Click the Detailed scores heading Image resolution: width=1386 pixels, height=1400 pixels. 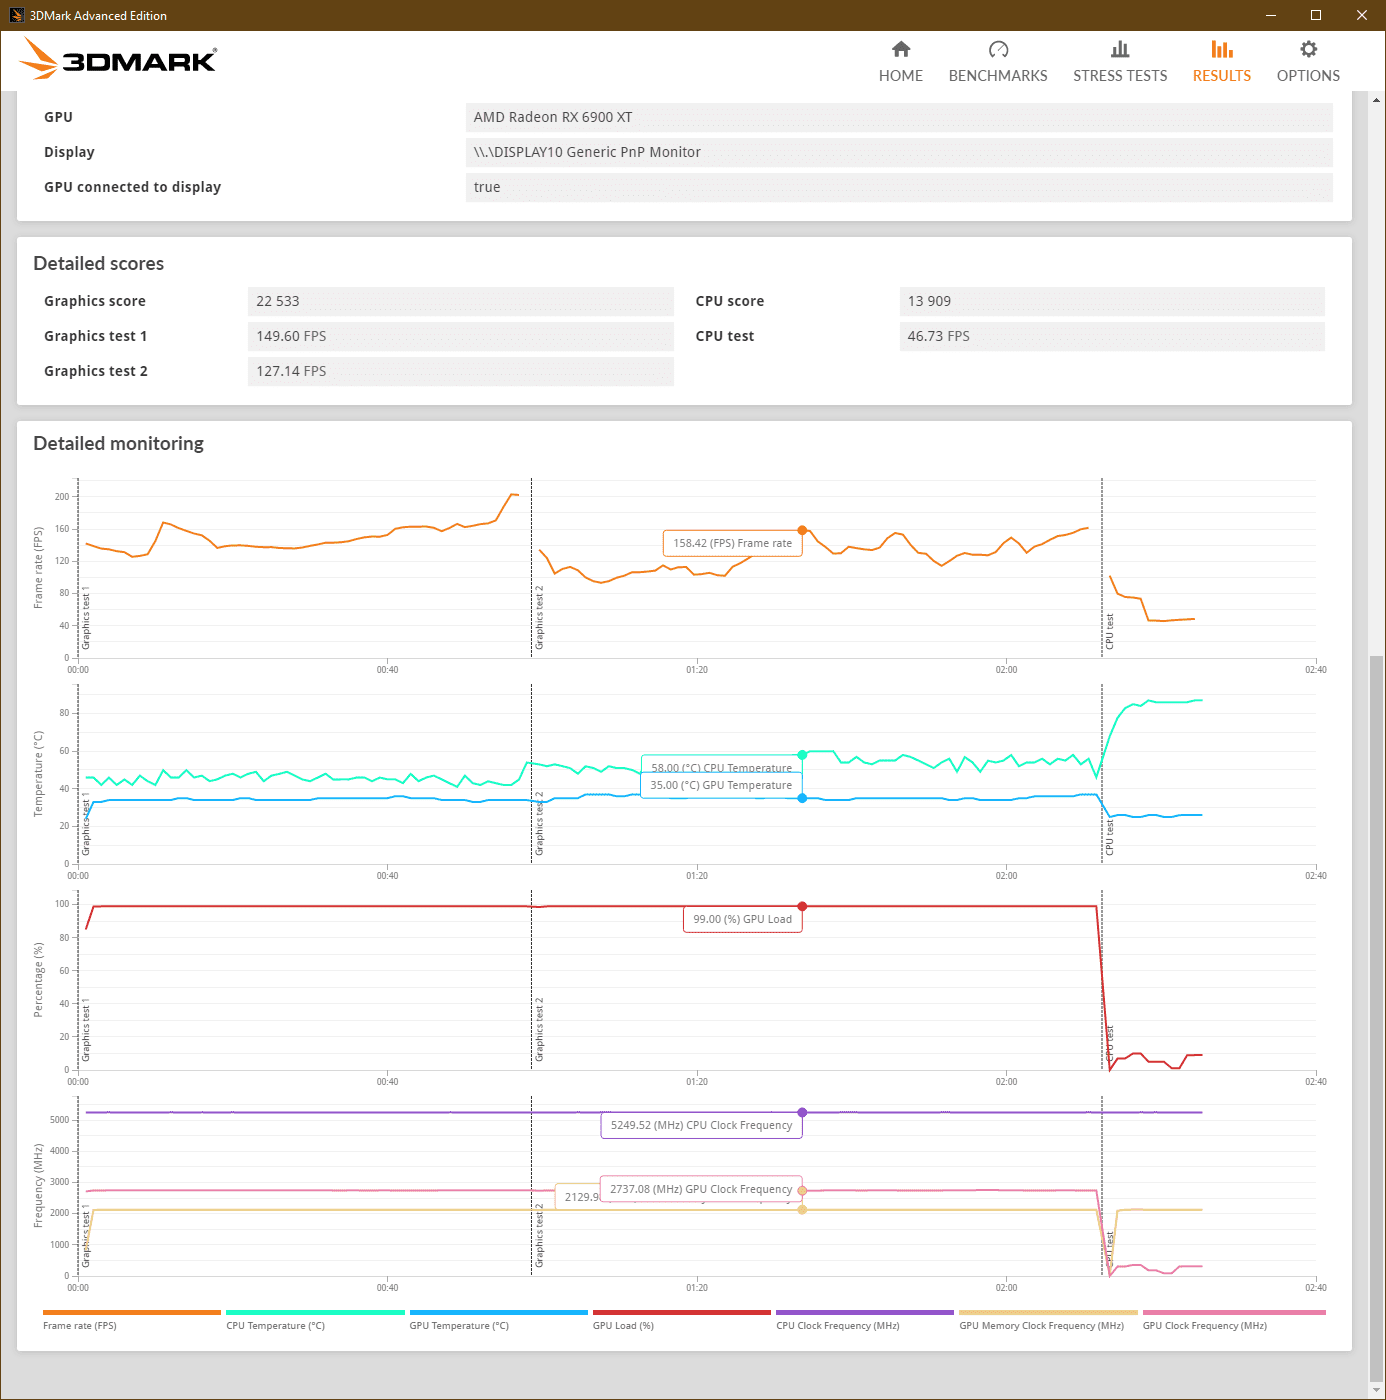(99, 264)
